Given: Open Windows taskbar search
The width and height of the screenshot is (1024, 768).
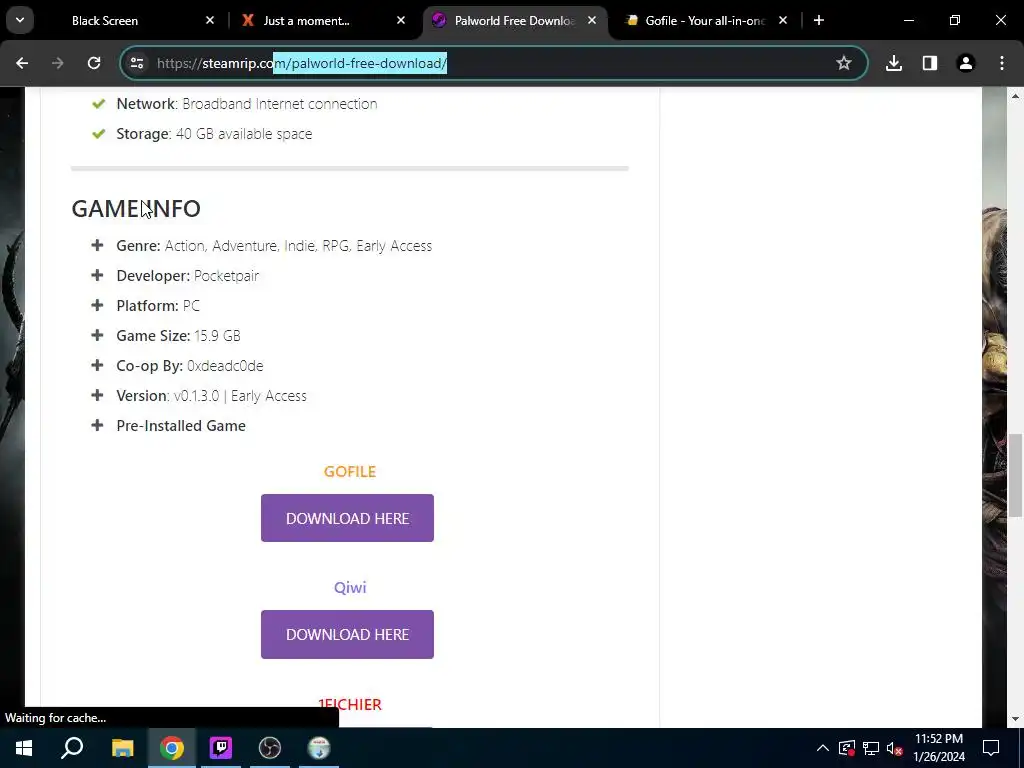Looking at the screenshot, I should coord(72,748).
